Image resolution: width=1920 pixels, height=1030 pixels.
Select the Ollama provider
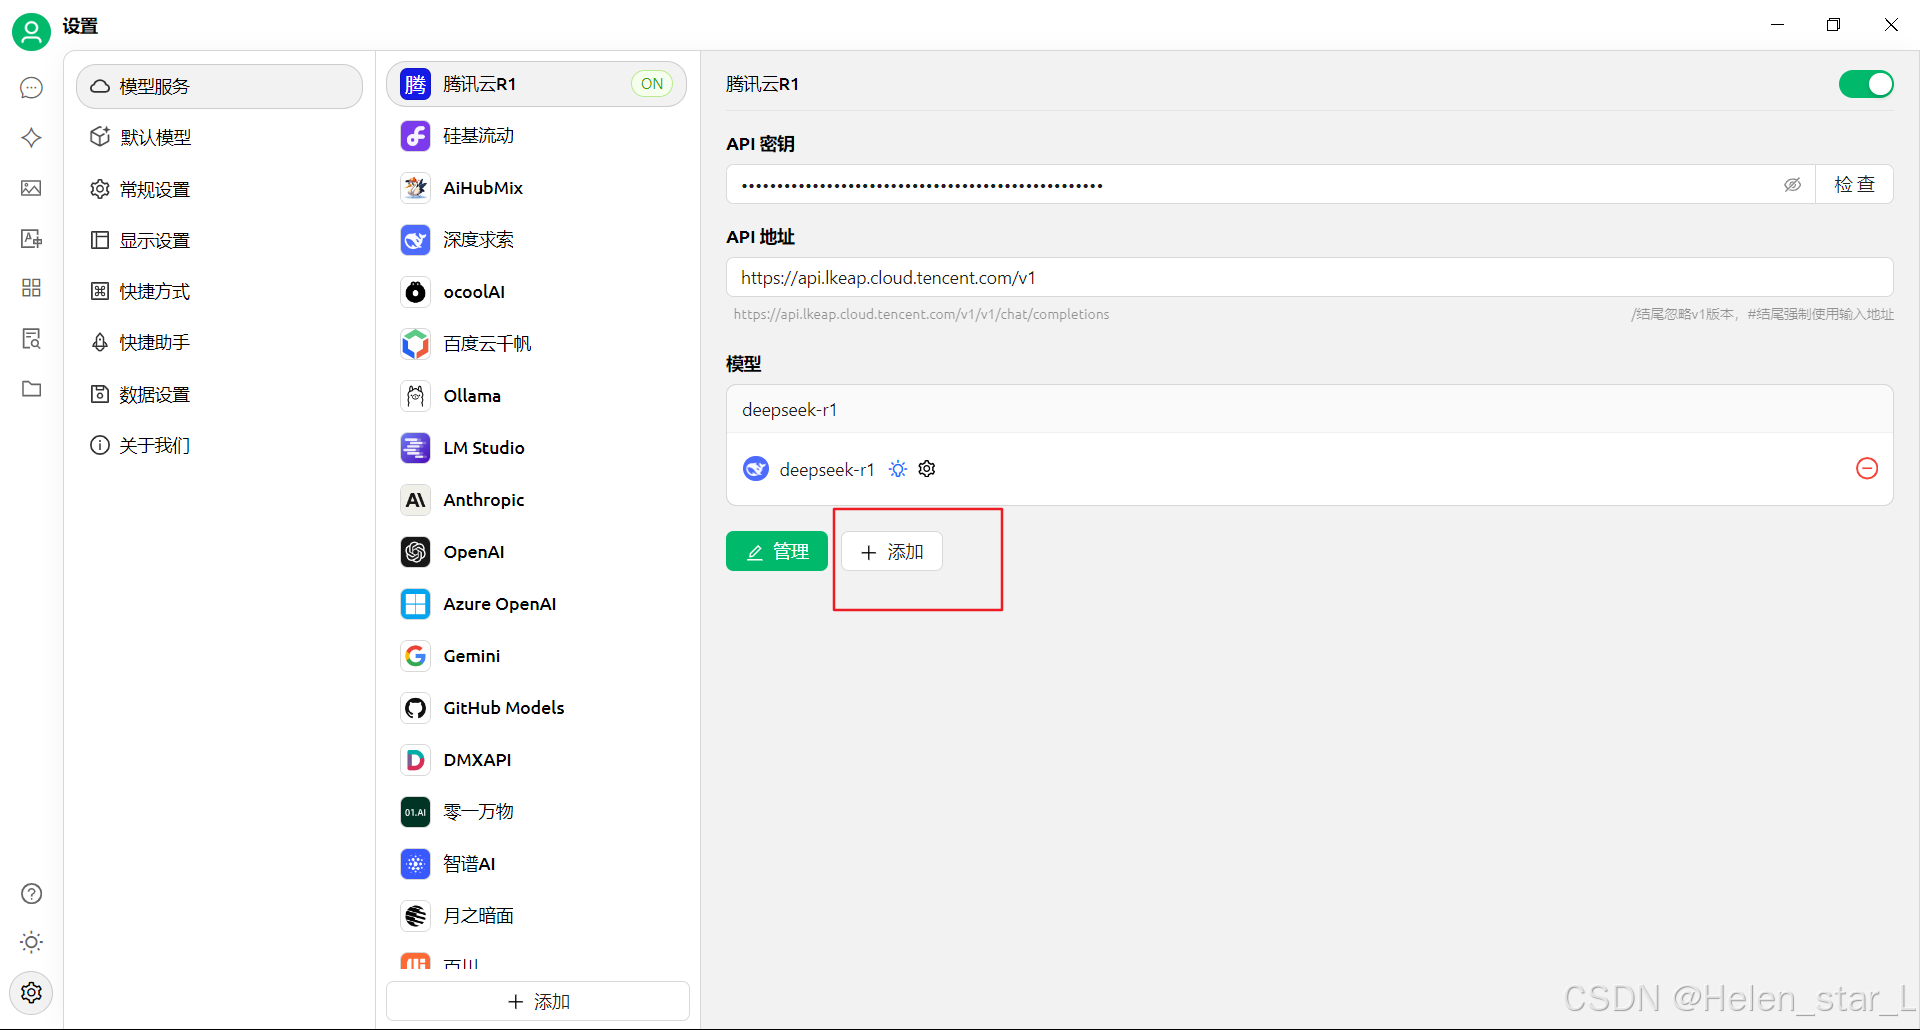537,396
